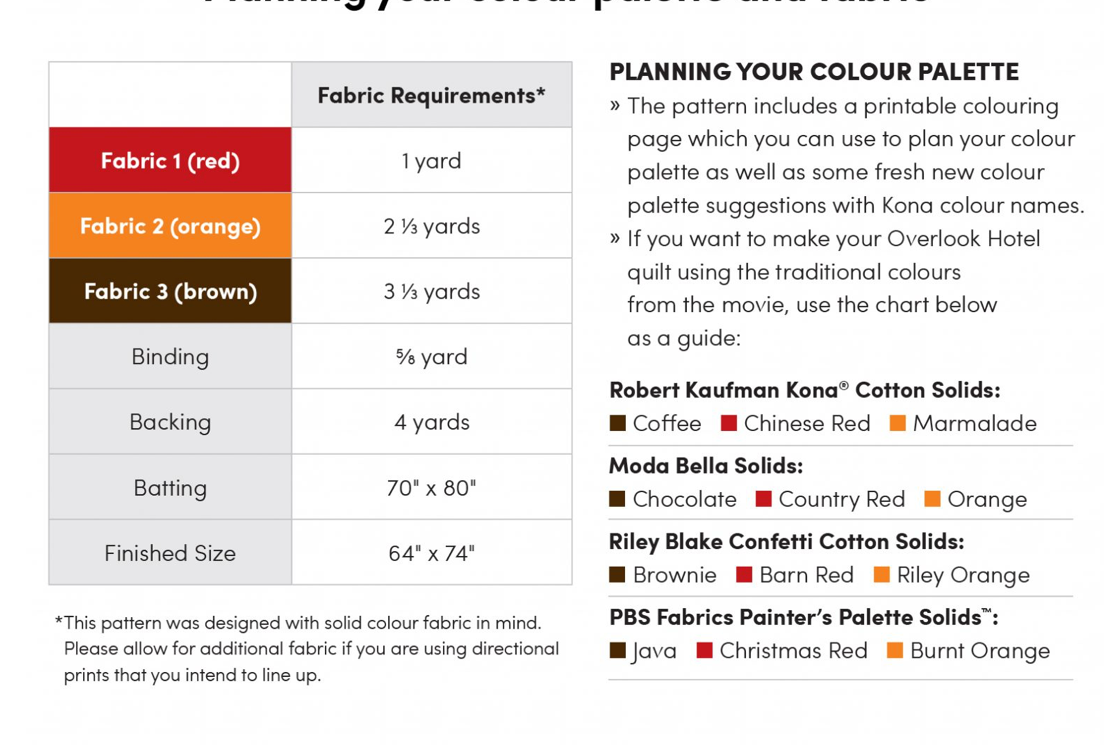The height and width of the screenshot is (750, 1104).
Task: Select the brown swatch beside Chocolate
Action: click(x=618, y=499)
